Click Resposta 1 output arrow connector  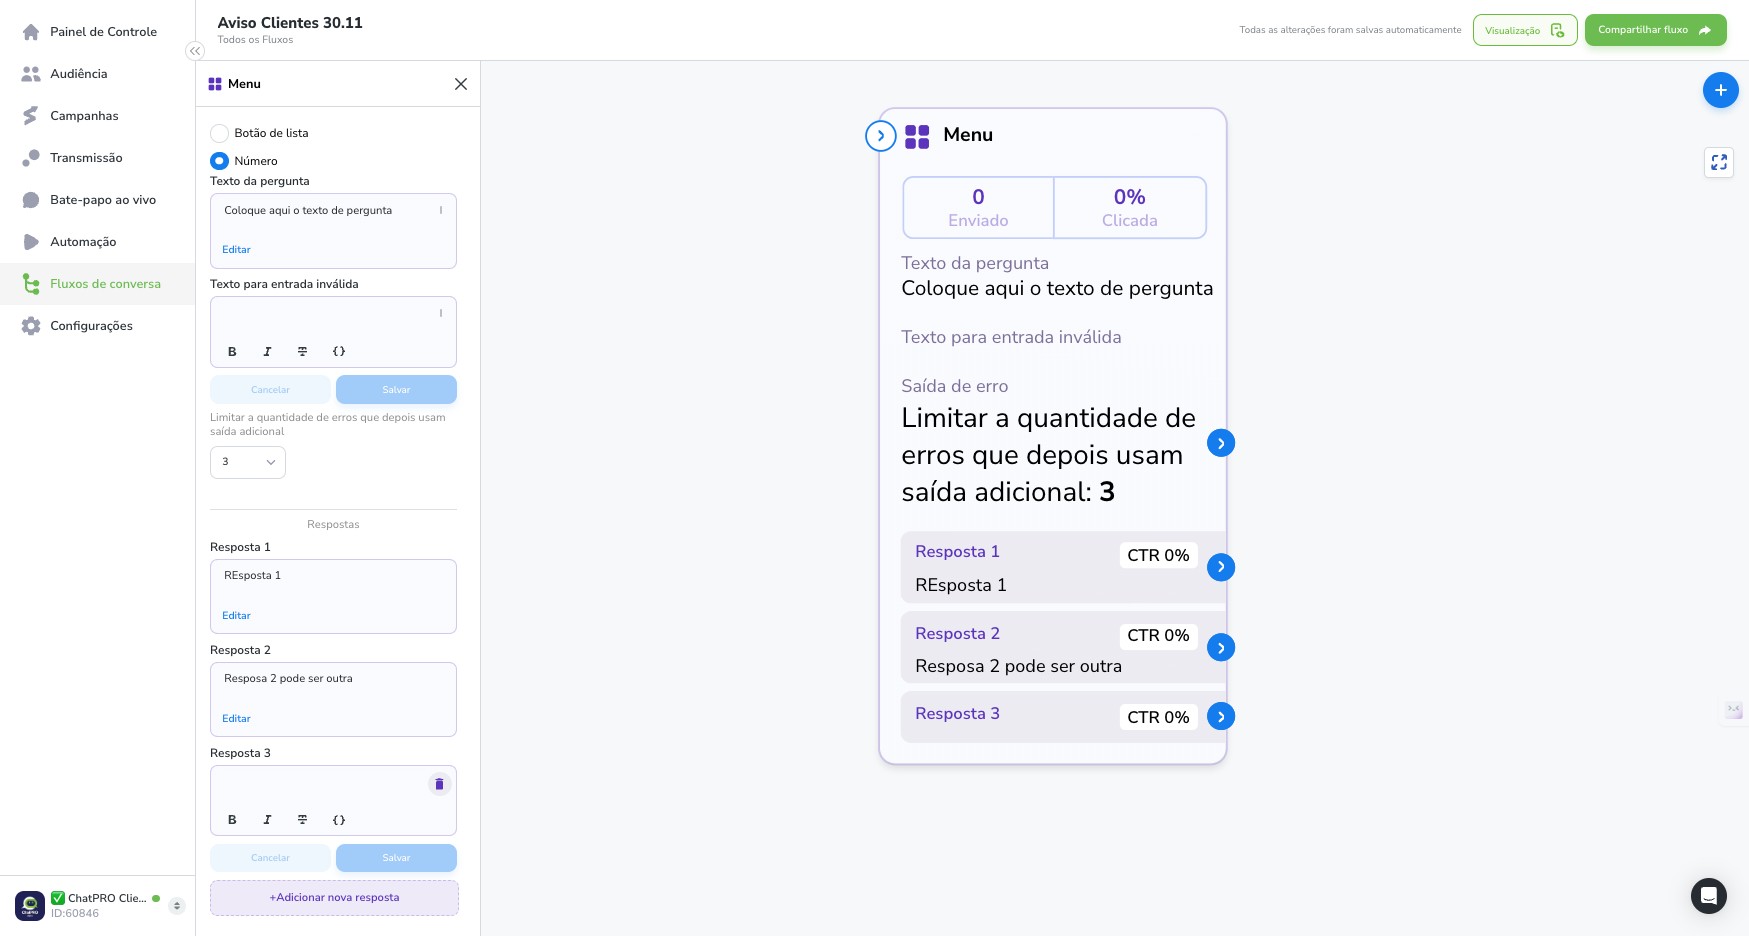1221,567
